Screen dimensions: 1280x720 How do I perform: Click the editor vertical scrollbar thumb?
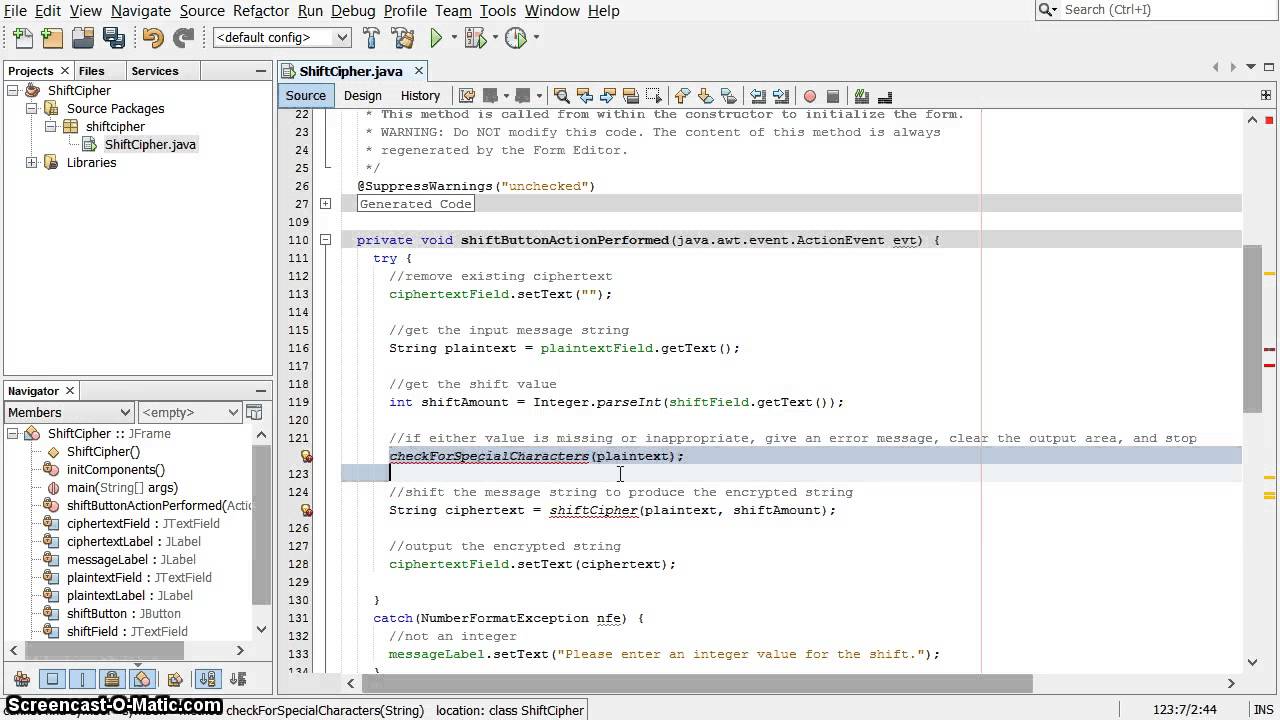click(1253, 328)
